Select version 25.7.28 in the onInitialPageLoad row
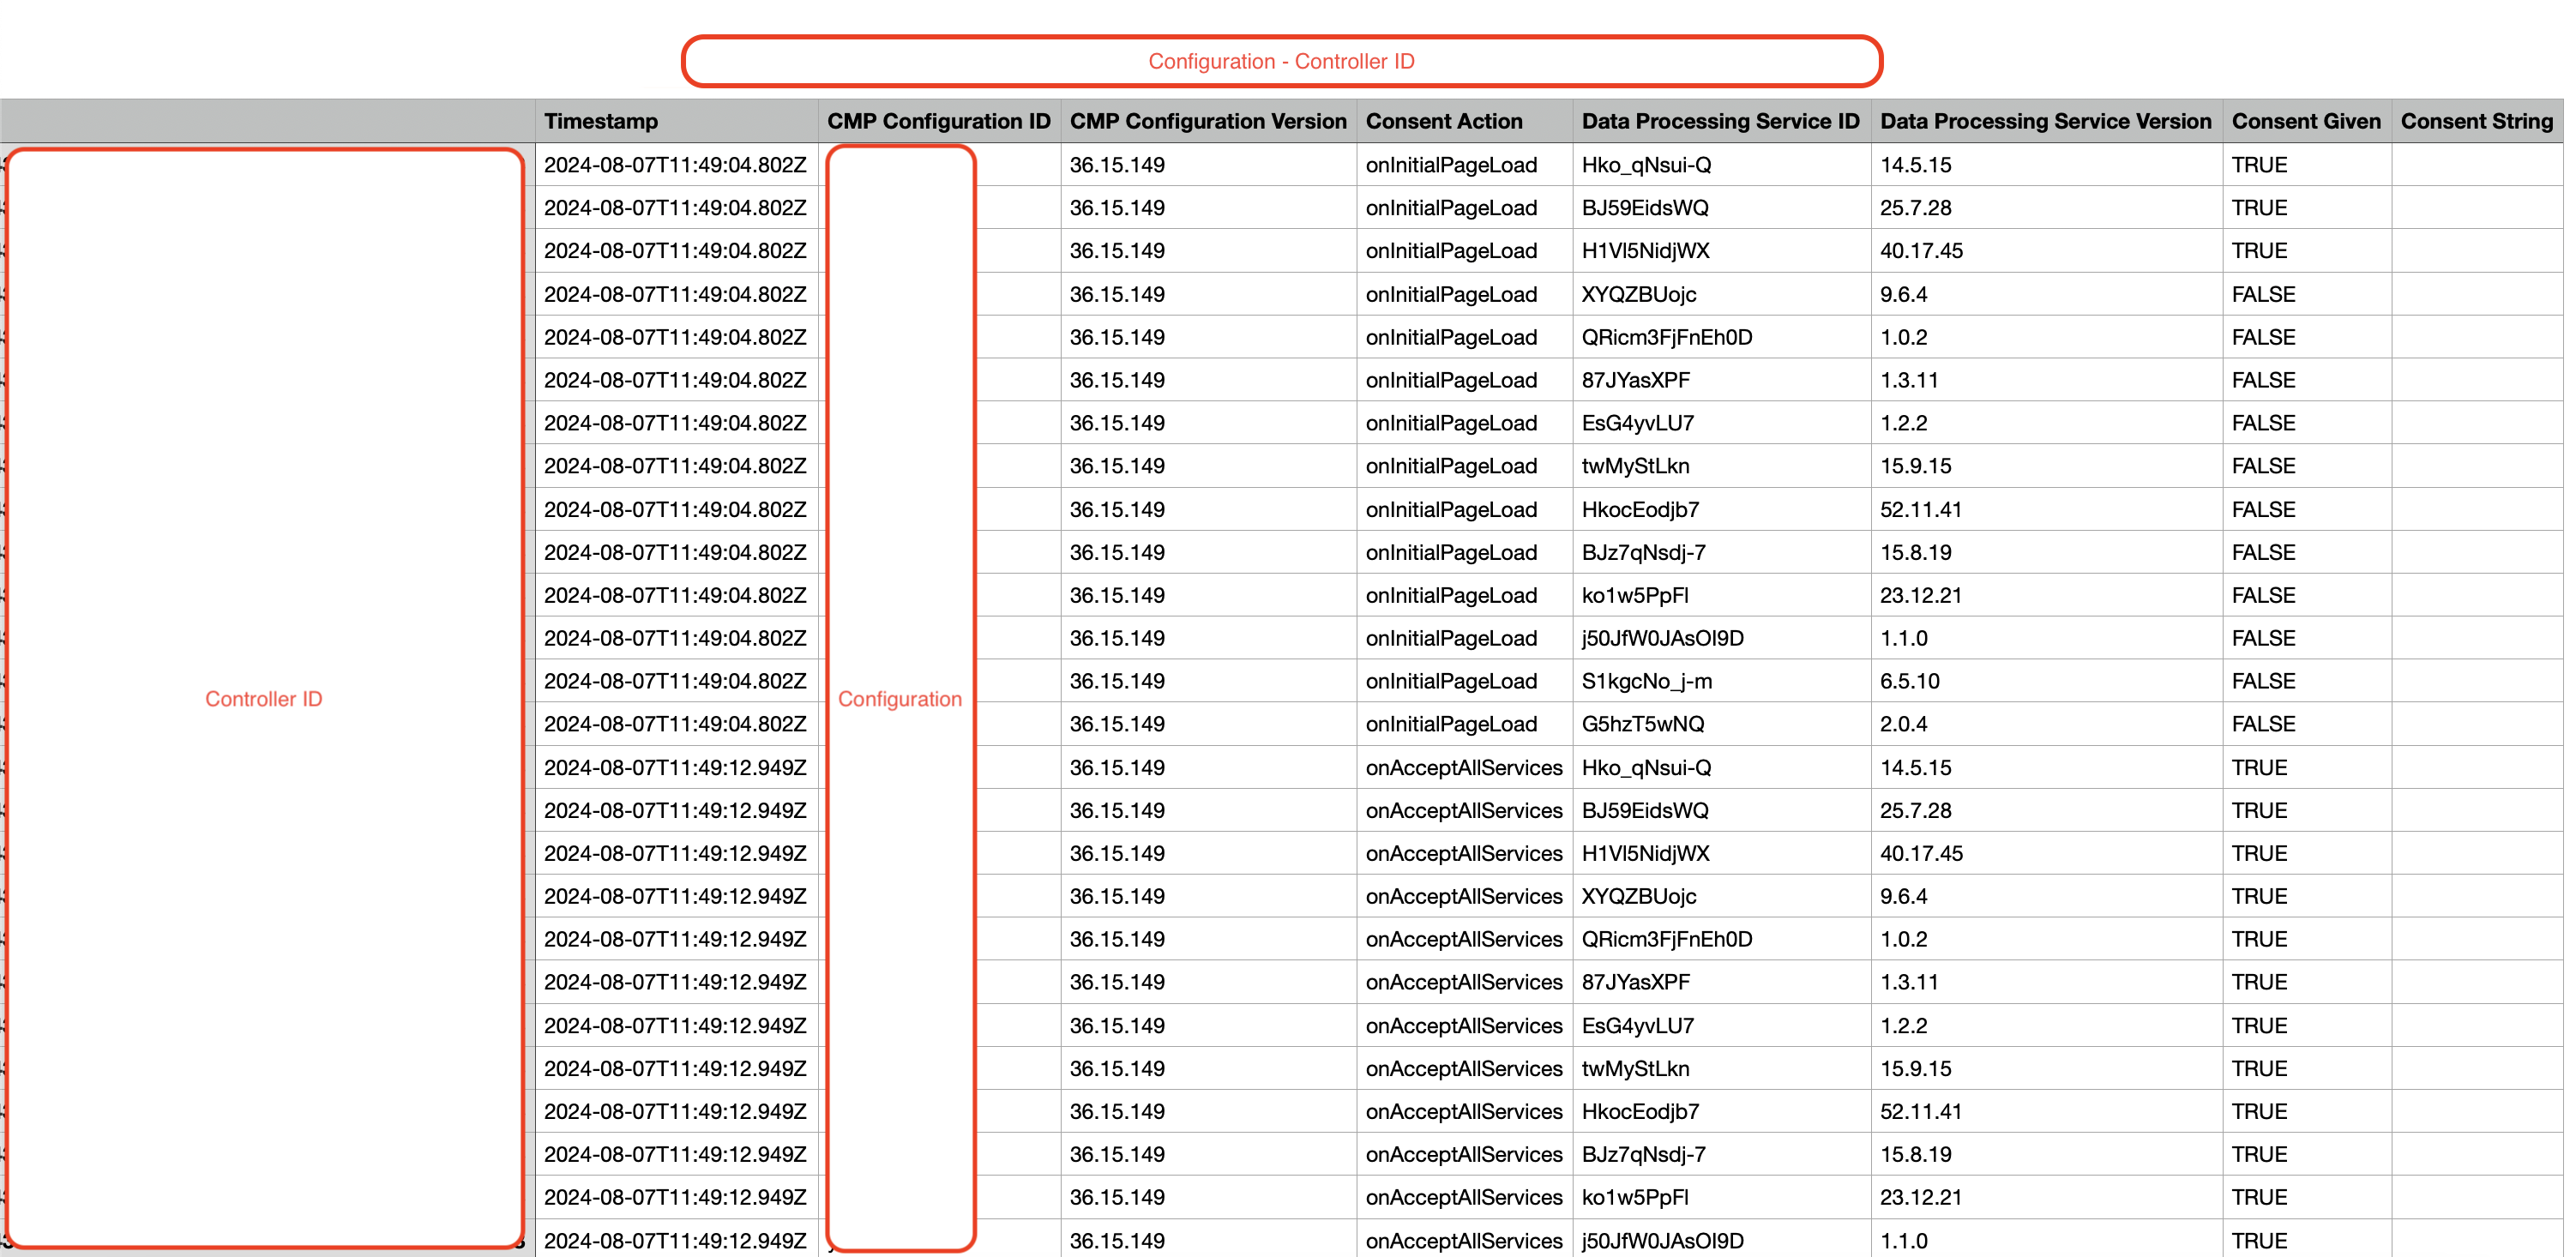The image size is (2576, 1257). (1915, 208)
